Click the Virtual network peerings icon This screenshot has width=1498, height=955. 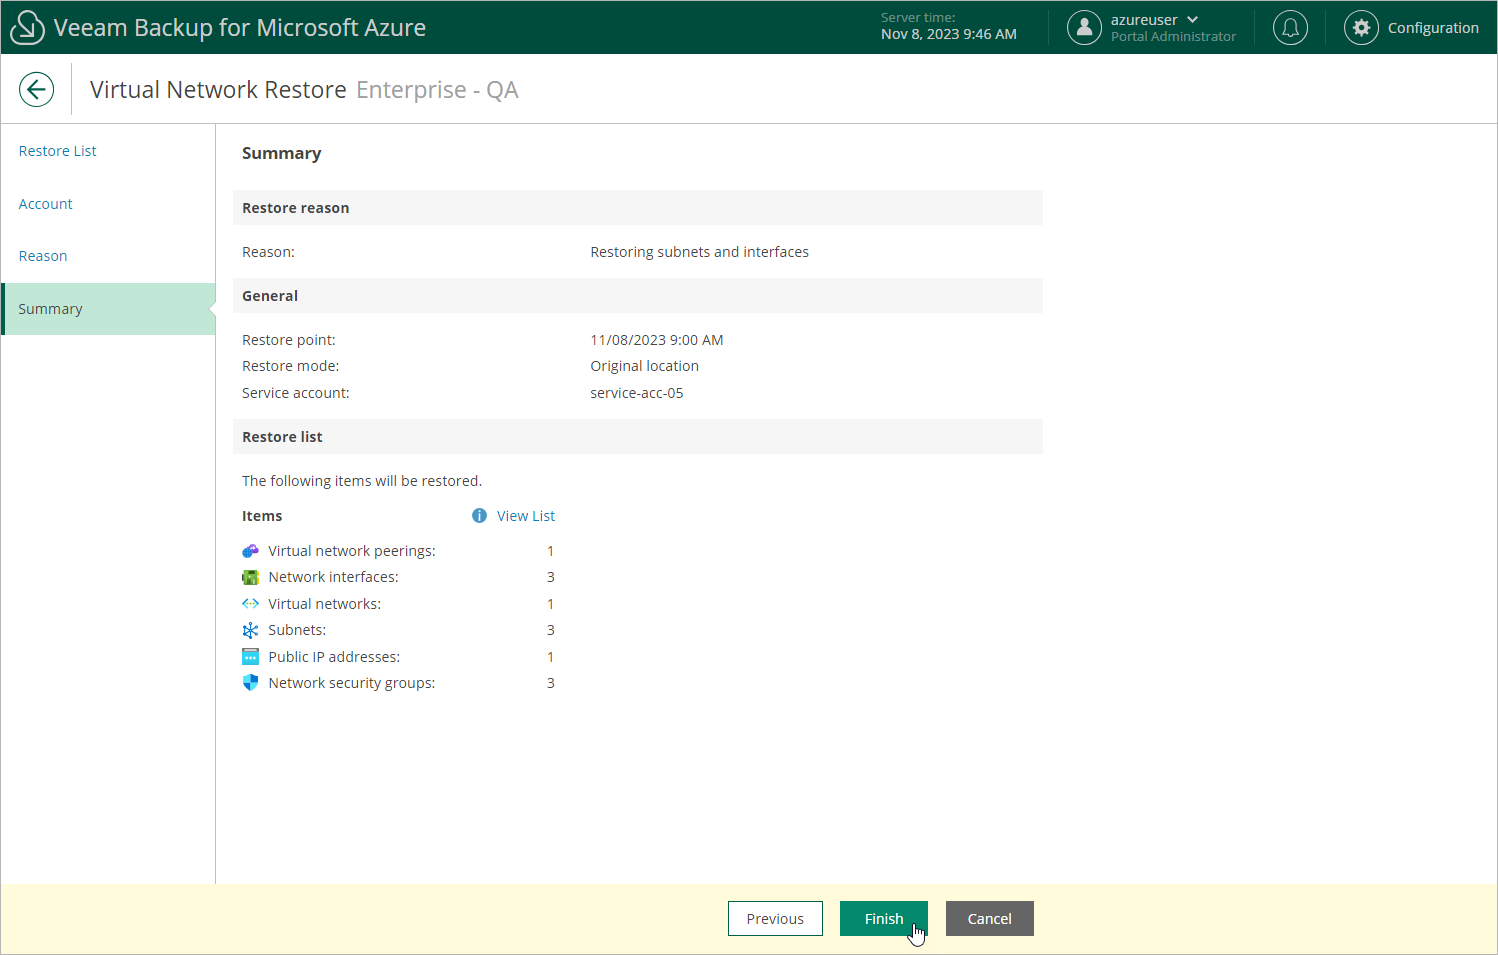click(x=251, y=551)
